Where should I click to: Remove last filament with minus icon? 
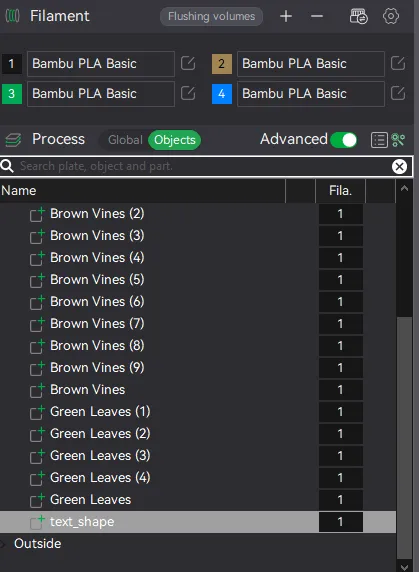tap(317, 16)
